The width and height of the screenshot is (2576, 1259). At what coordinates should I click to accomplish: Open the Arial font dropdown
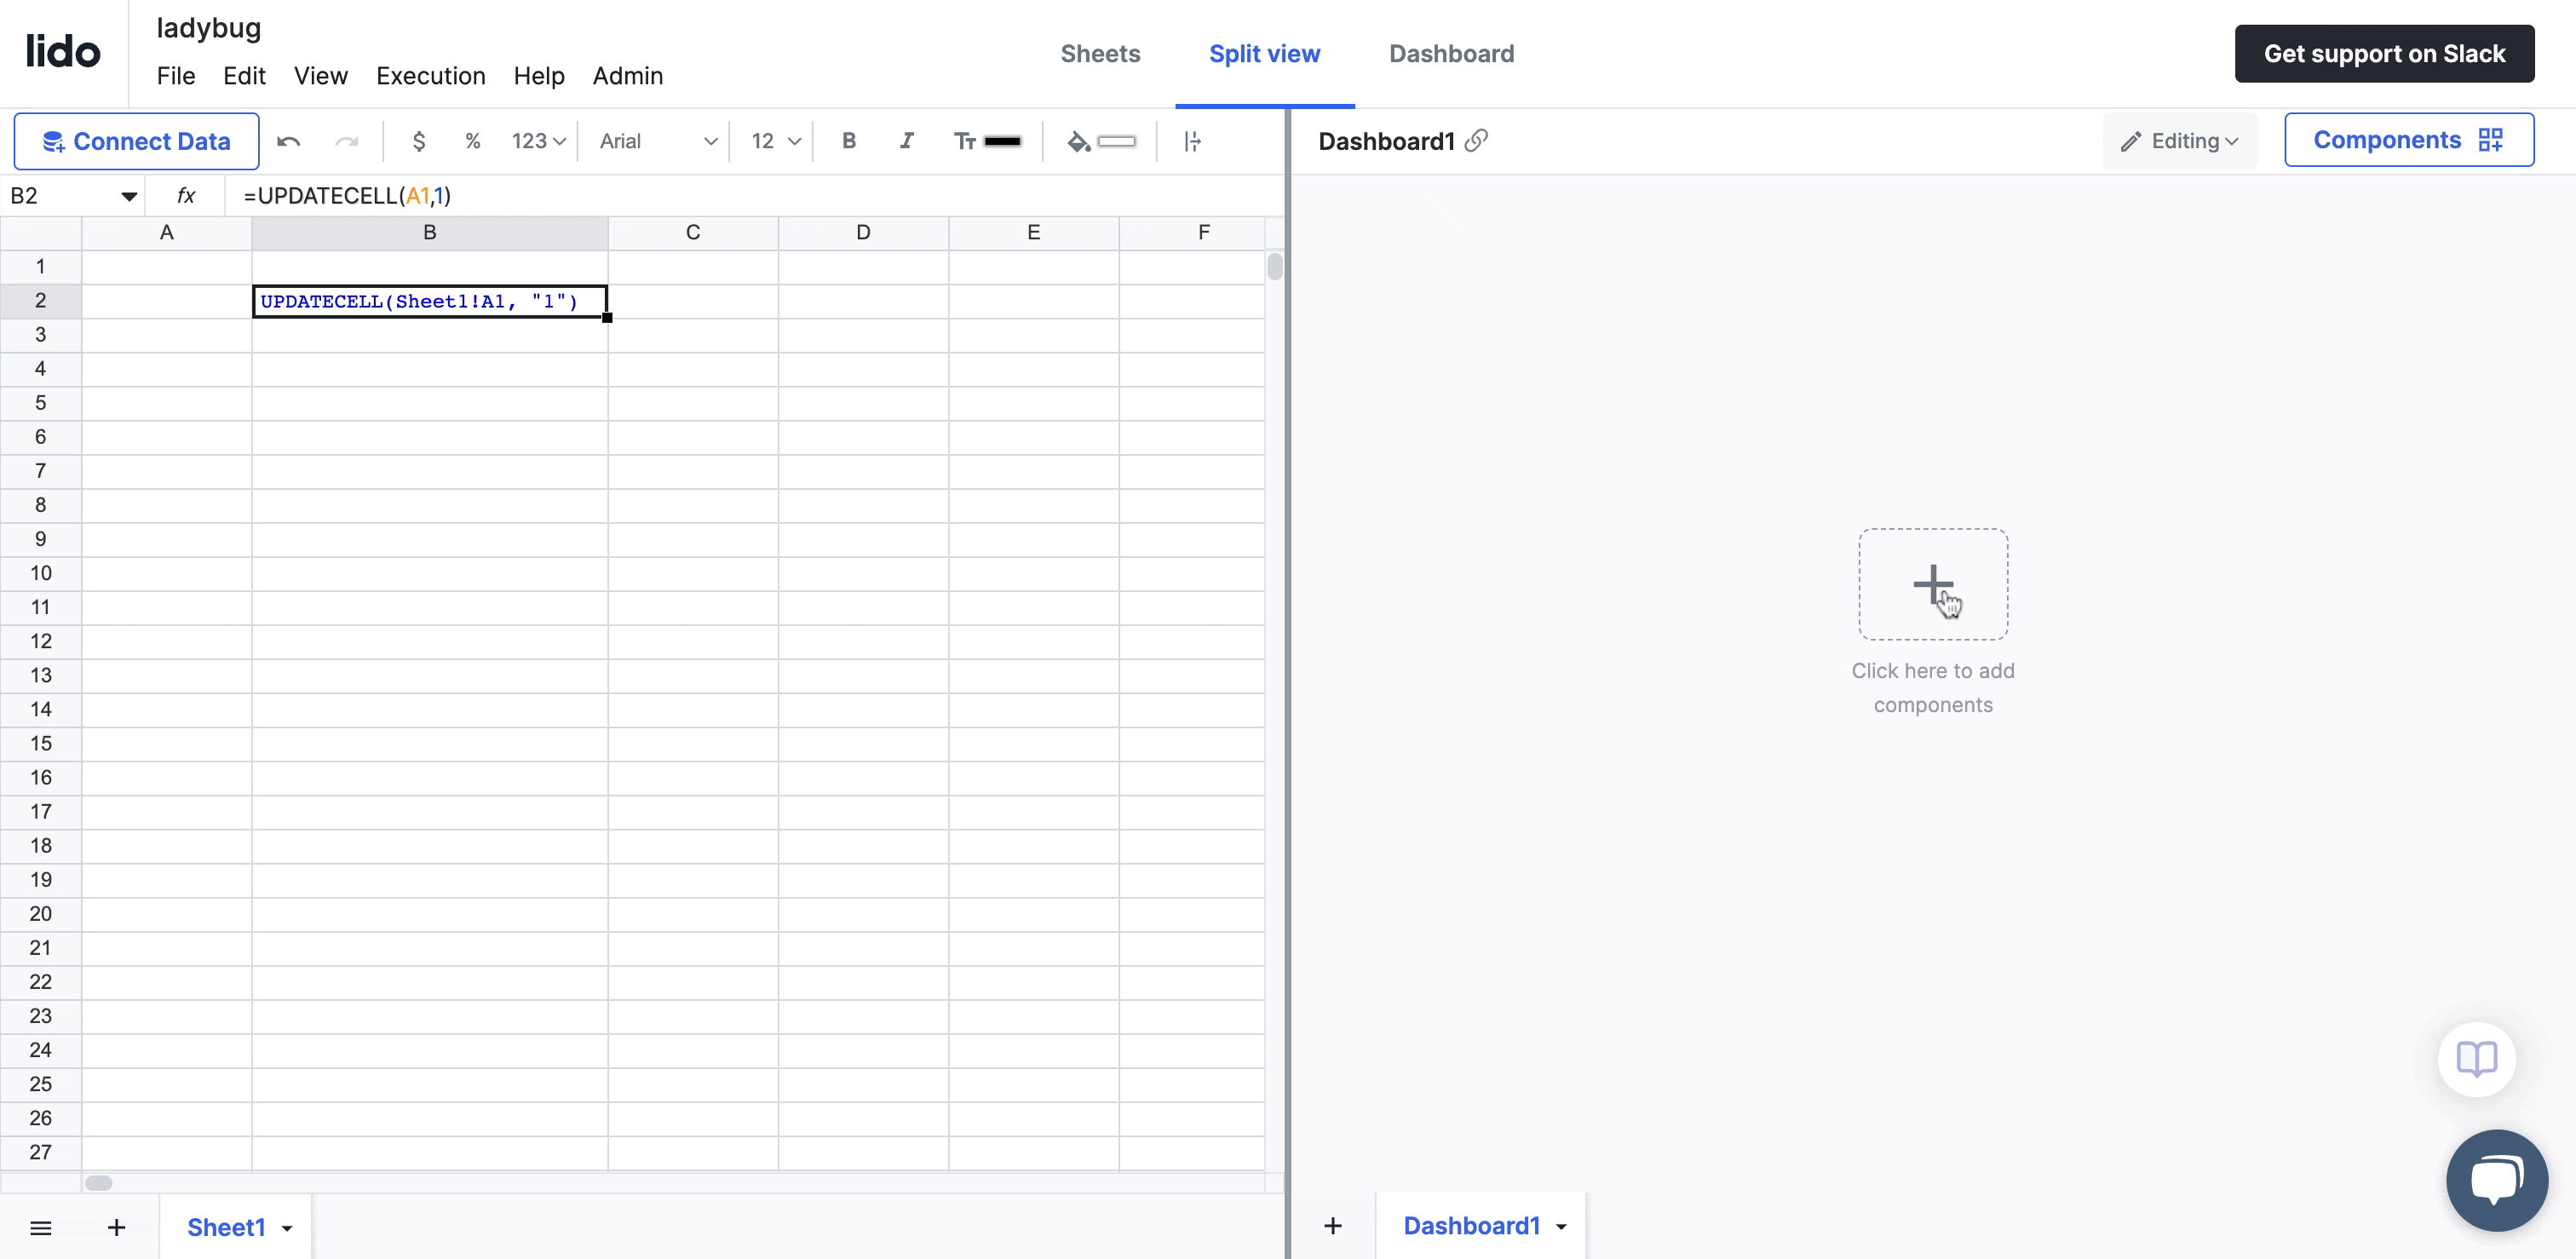658,141
